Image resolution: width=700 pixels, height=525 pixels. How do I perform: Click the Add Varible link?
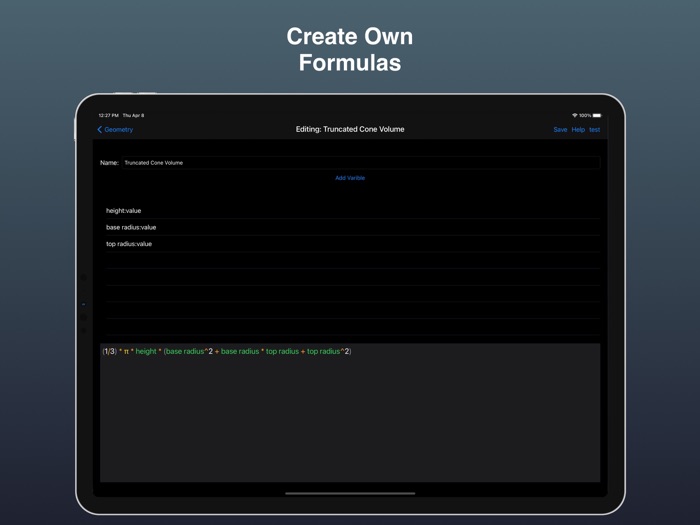(350, 178)
